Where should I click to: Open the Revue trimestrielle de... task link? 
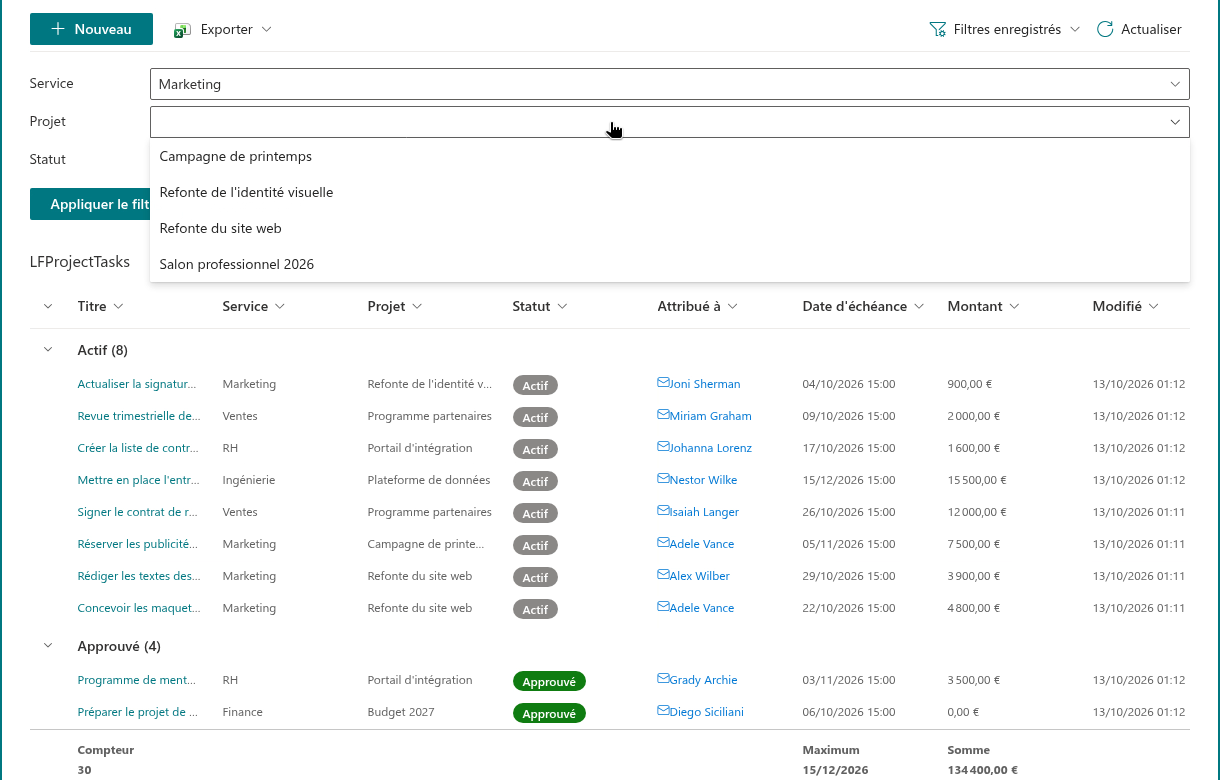click(139, 416)
